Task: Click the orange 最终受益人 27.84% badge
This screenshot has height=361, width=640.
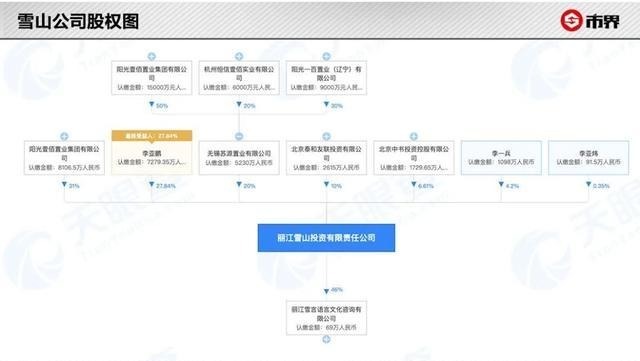Action: click(x=151, y=136)
